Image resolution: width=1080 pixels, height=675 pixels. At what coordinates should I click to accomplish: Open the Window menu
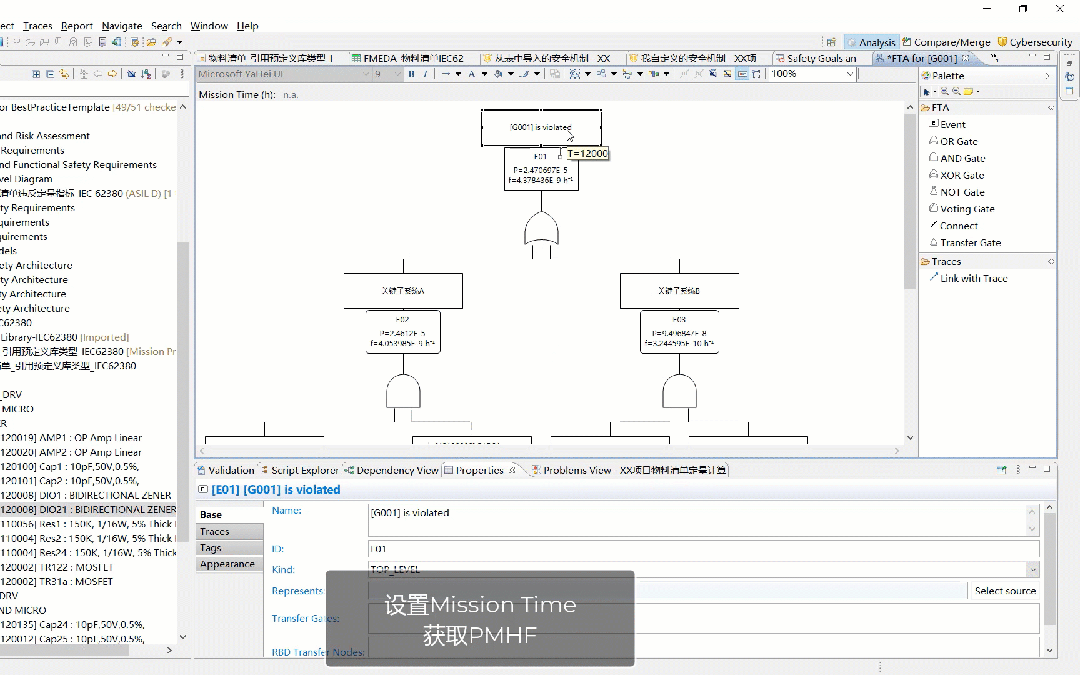209,25
